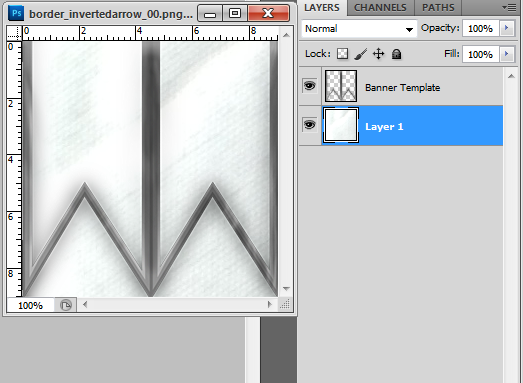Screen dimensions: 523x383
Task: Expand the Fill slider arrow
Action: (x=507, y=54)
